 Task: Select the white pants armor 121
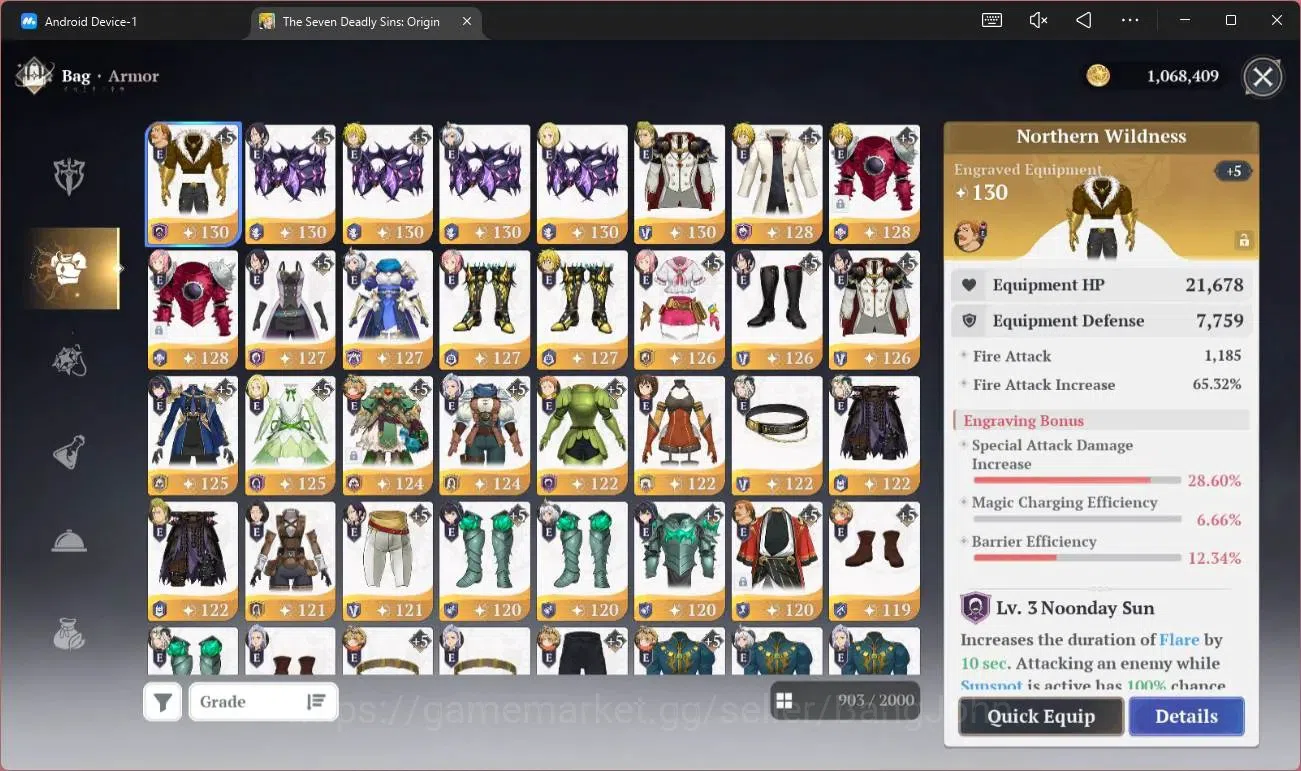coord(388,562)
